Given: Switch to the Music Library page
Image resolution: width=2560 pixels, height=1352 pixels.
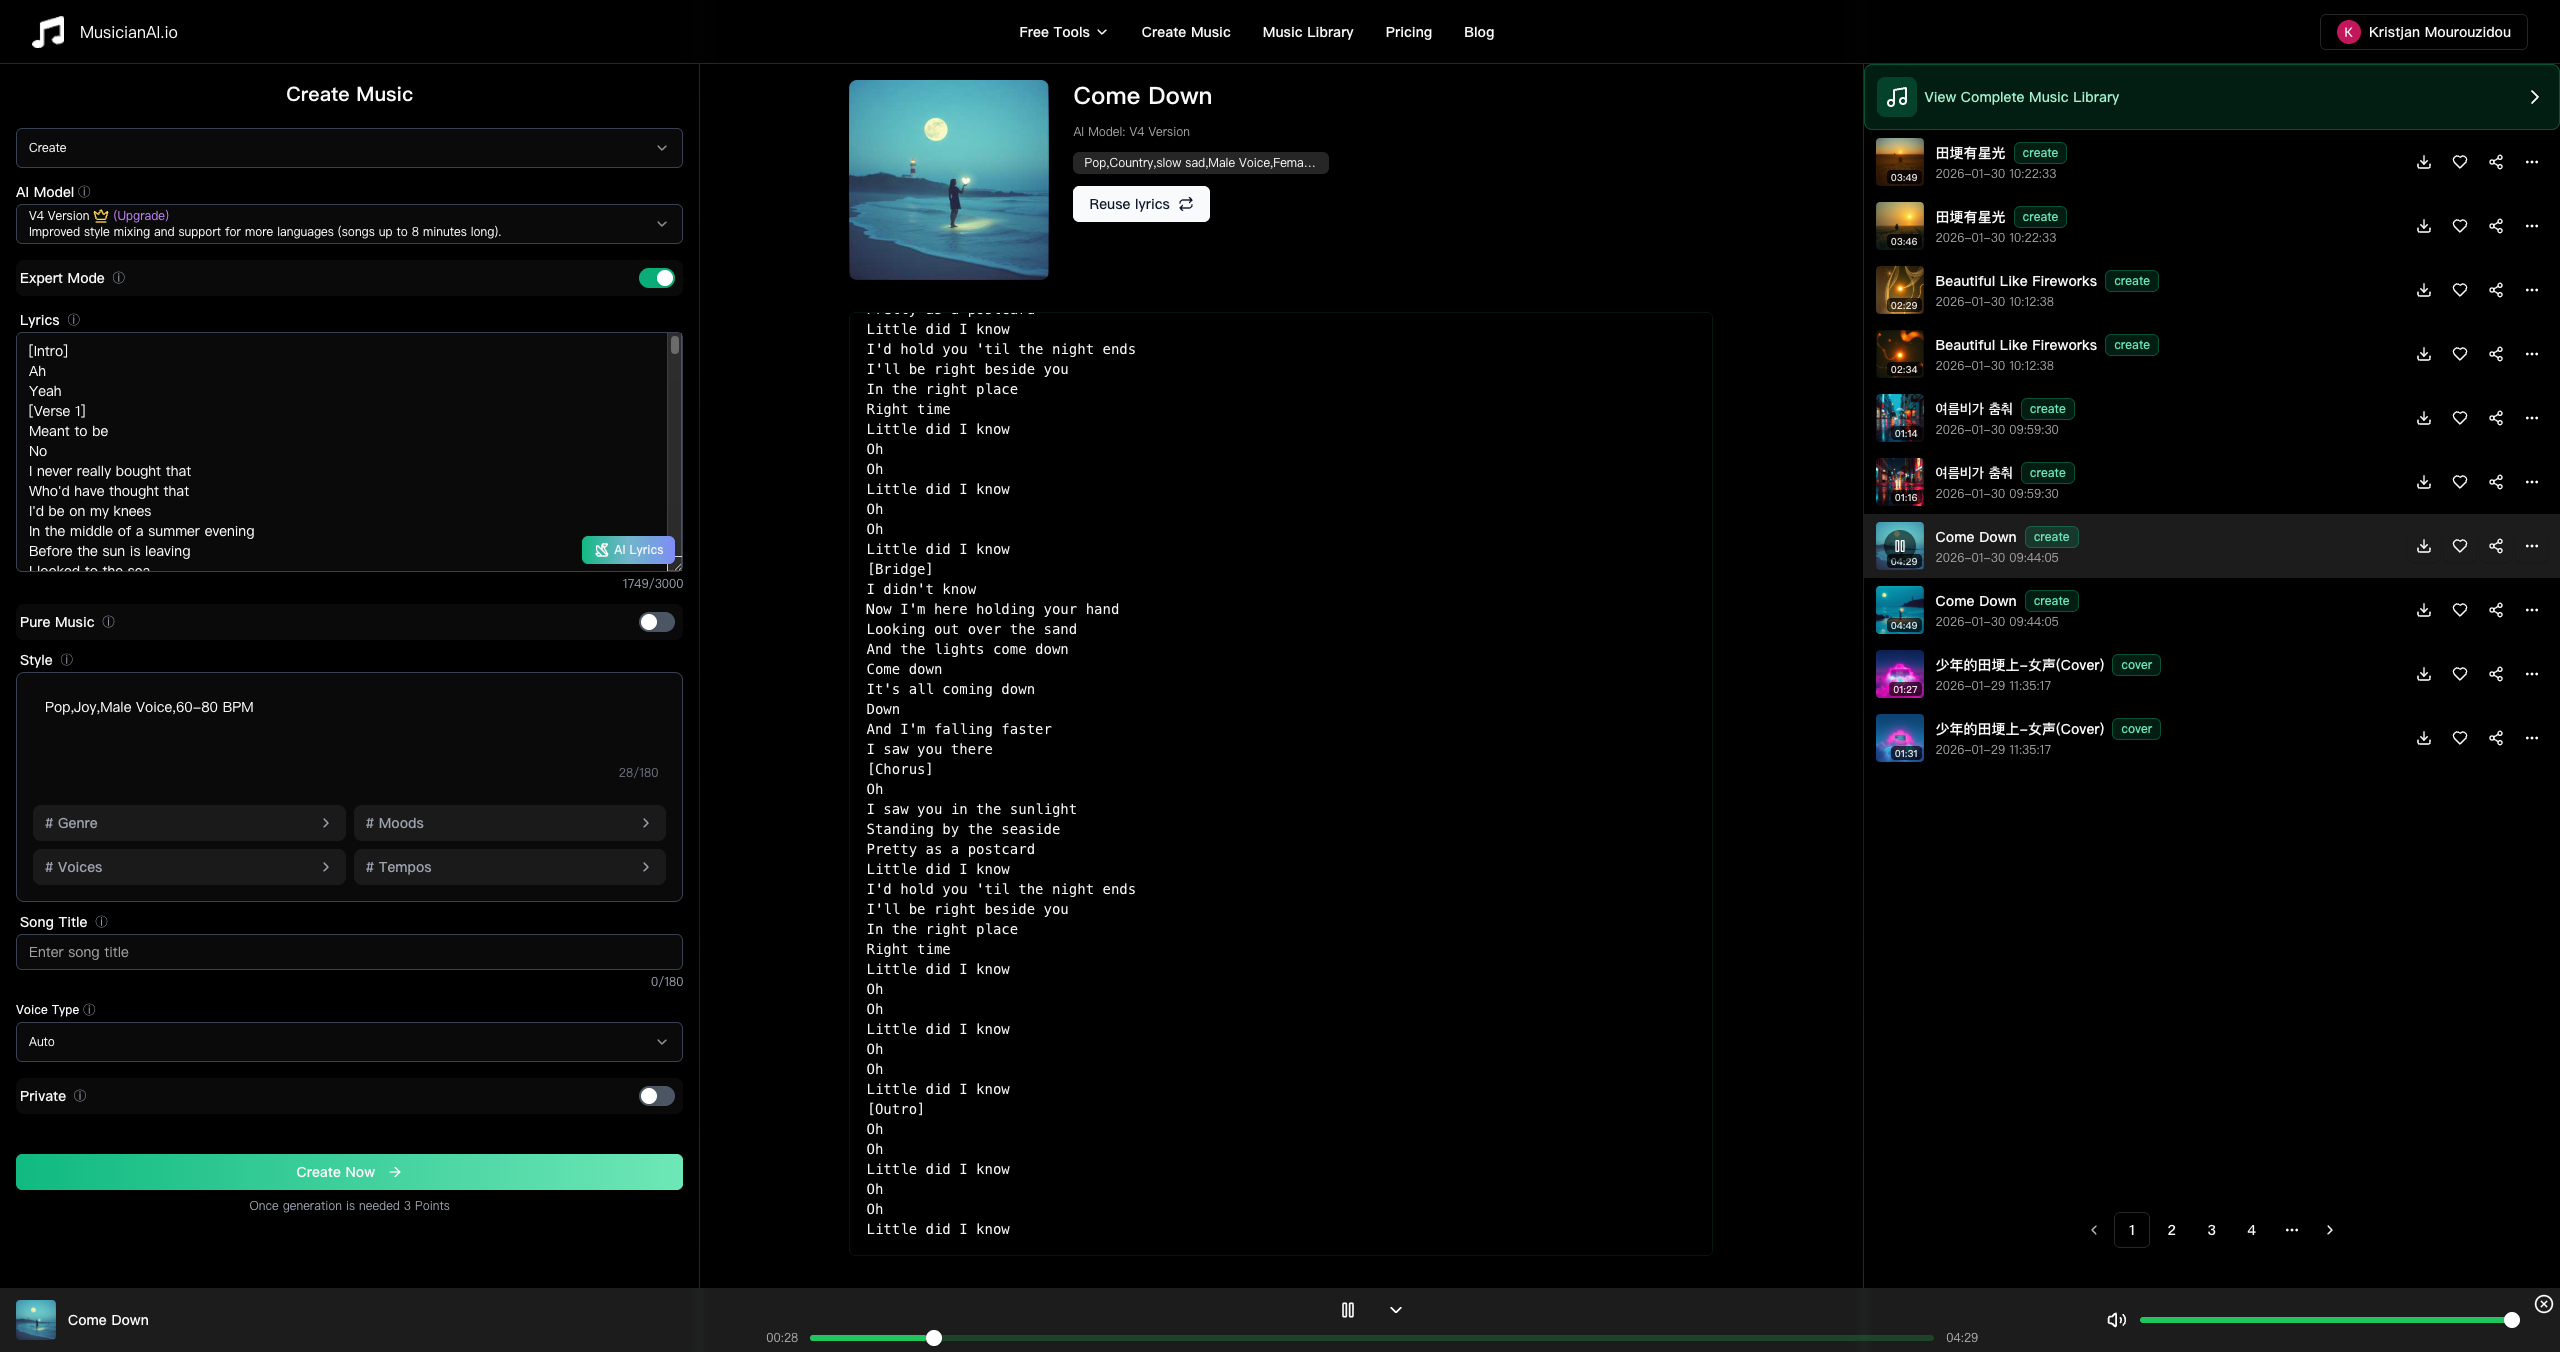Looking at the screenshot, I should [x=1307, y=32].
